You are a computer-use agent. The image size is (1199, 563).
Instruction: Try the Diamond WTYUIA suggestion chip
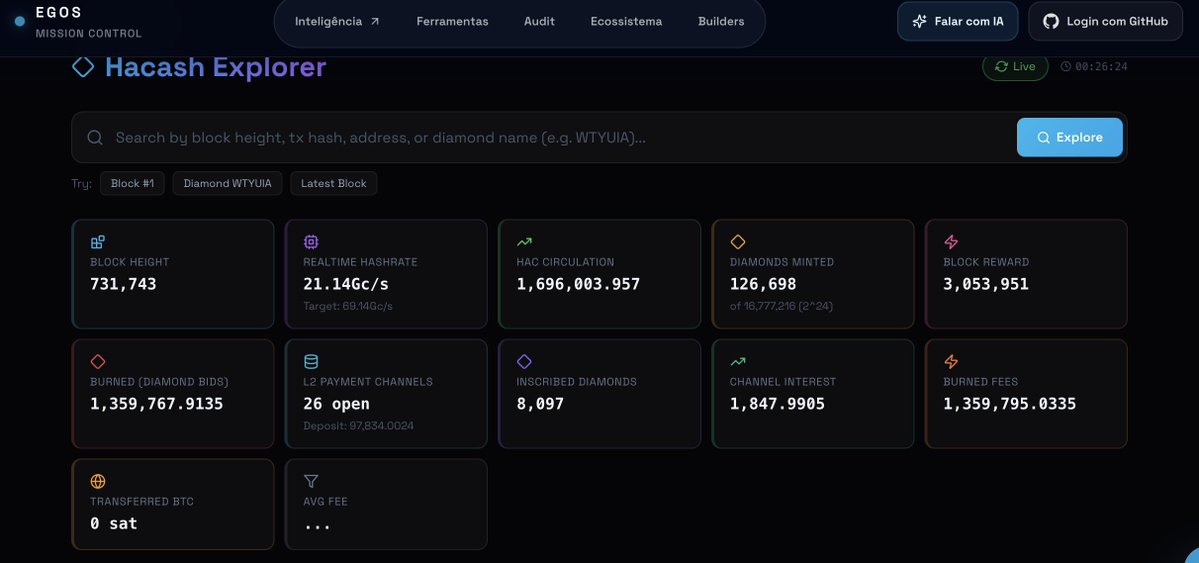[227, 184]
